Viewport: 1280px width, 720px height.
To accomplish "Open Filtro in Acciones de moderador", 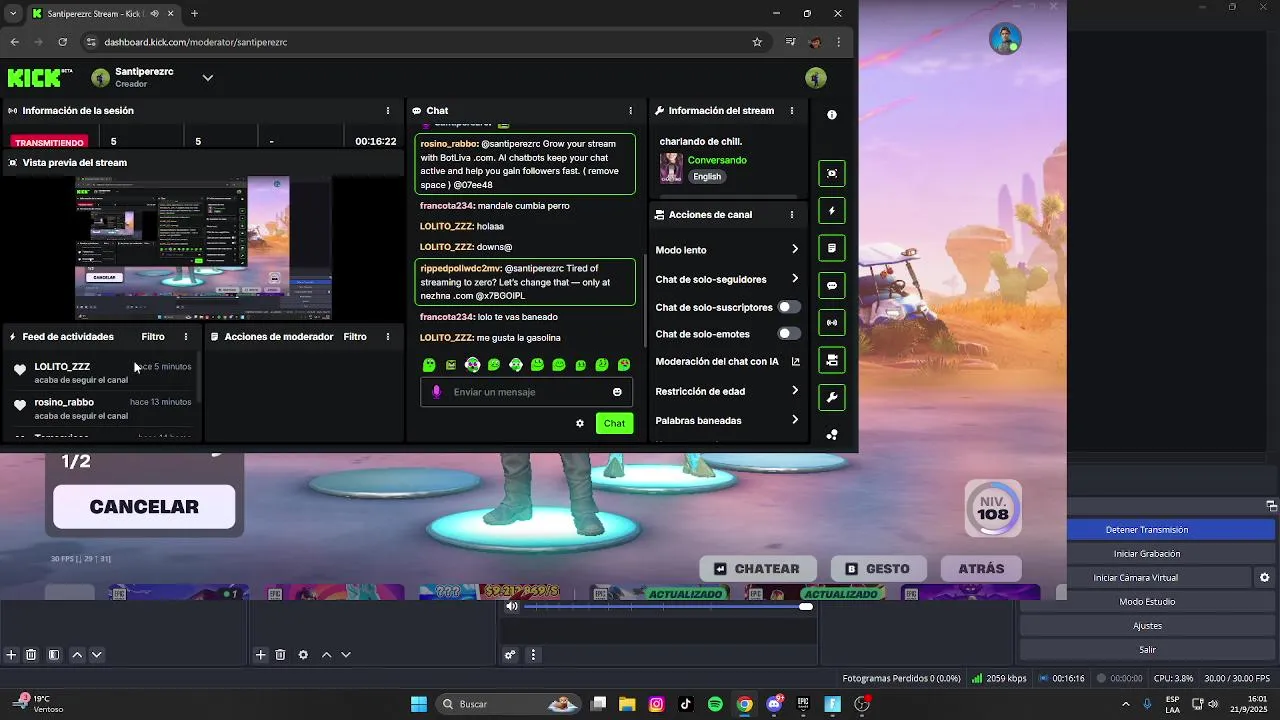I will click(355, 337).
